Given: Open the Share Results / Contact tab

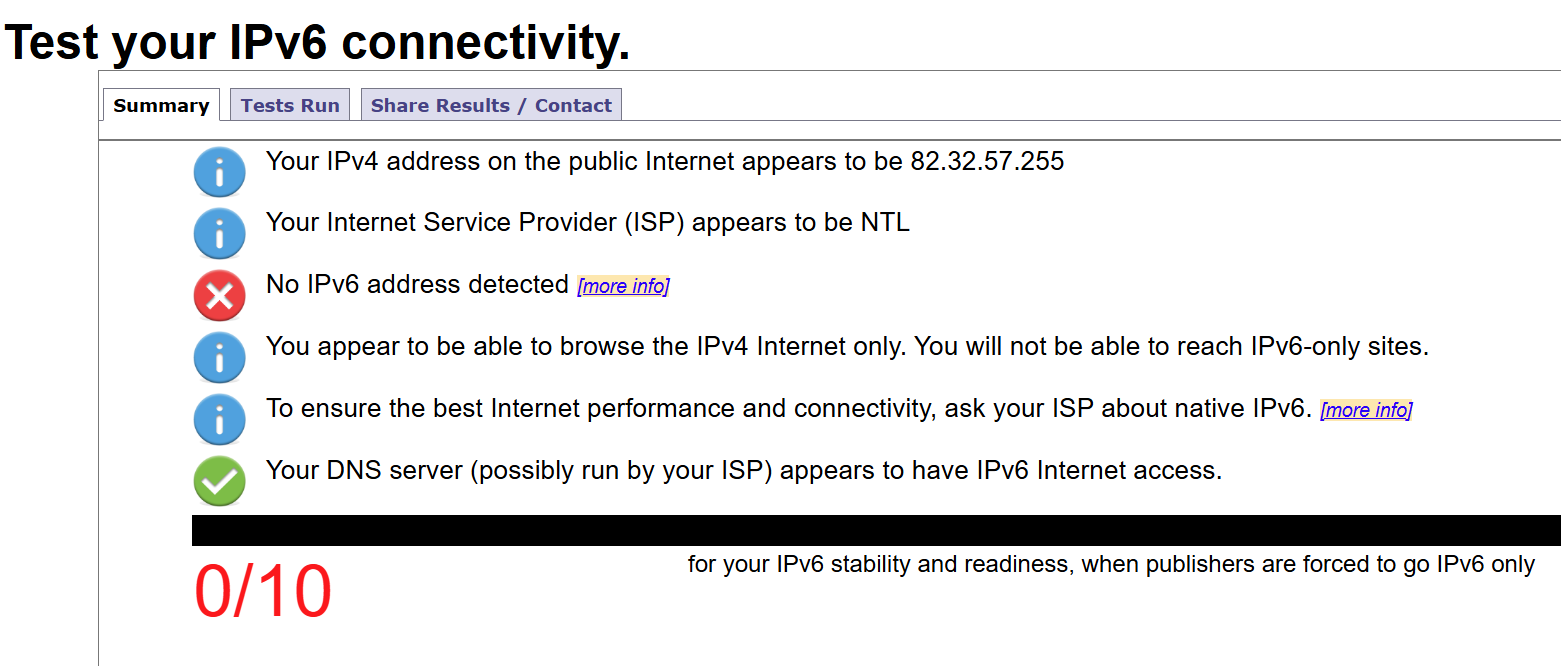Looking at the screenshot, I should (x=491, y=105).
